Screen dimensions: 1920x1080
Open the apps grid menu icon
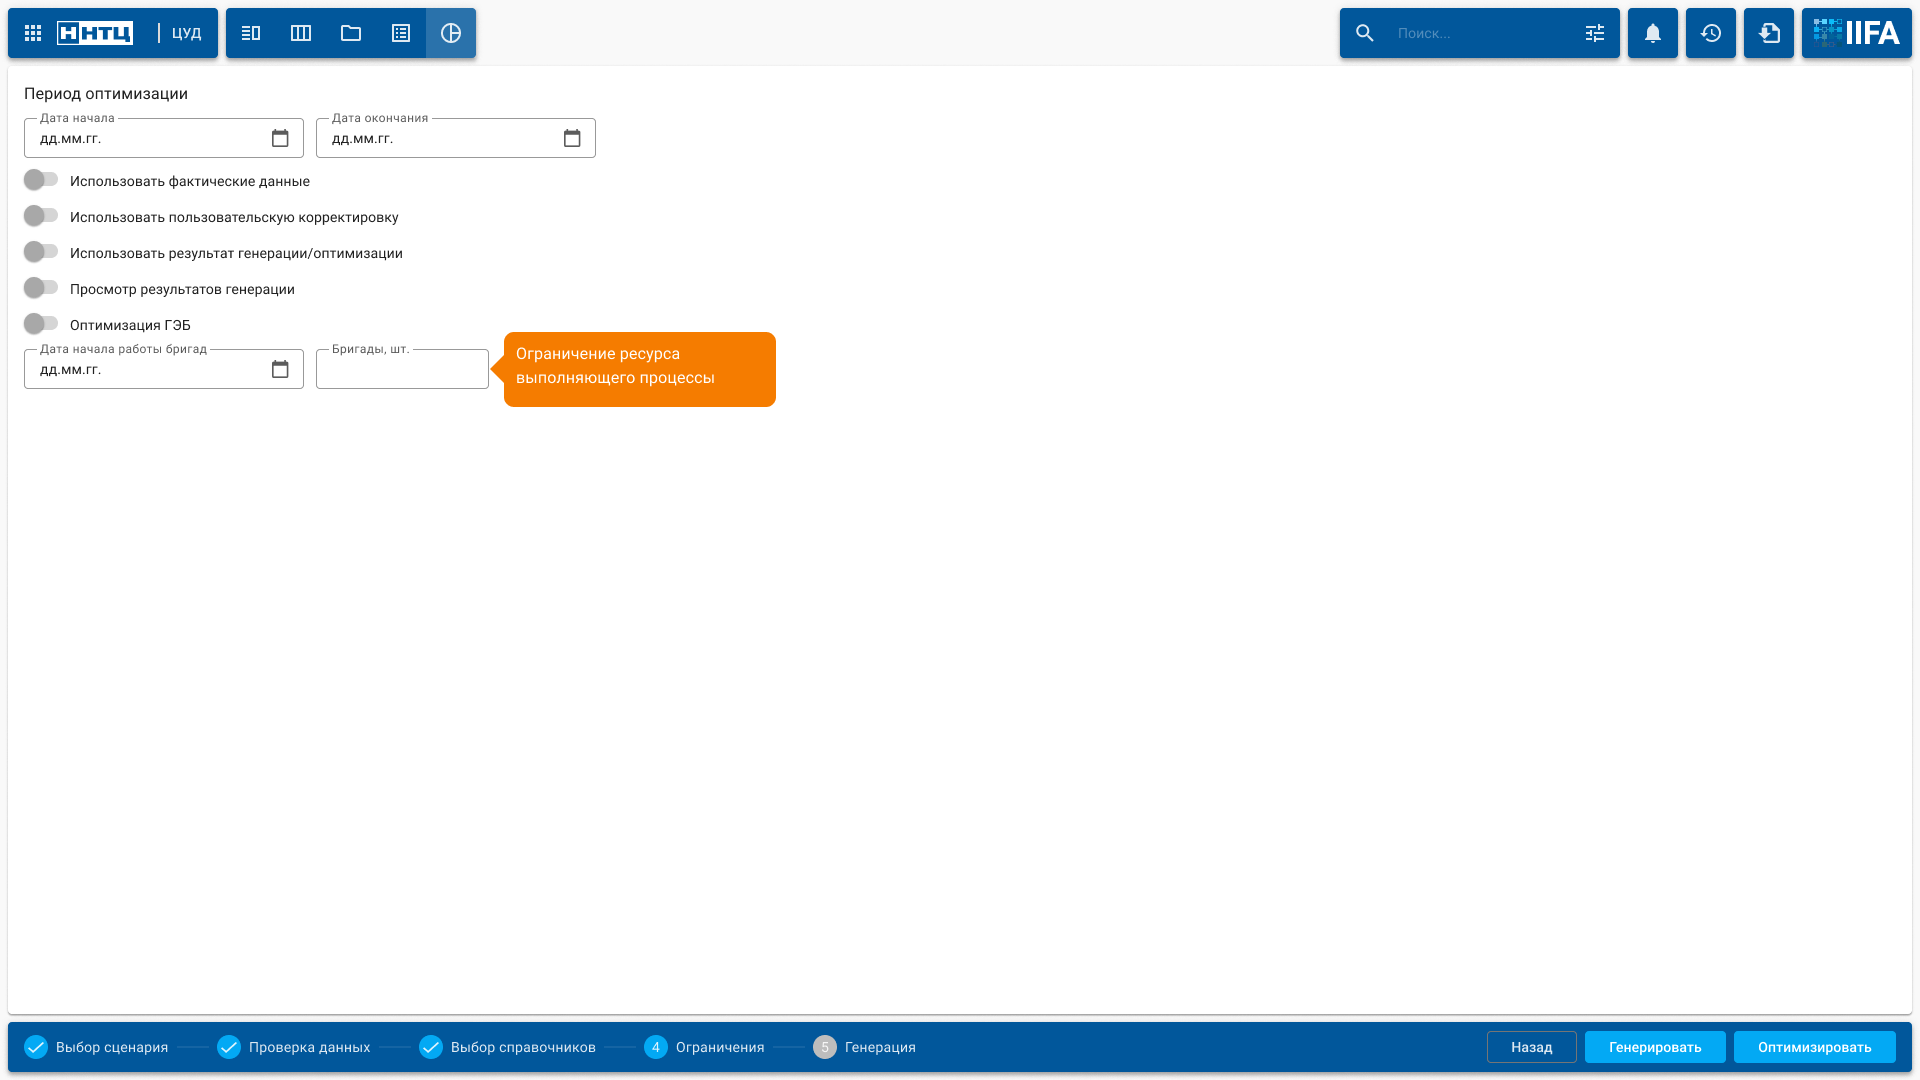[x=33, y=33]
